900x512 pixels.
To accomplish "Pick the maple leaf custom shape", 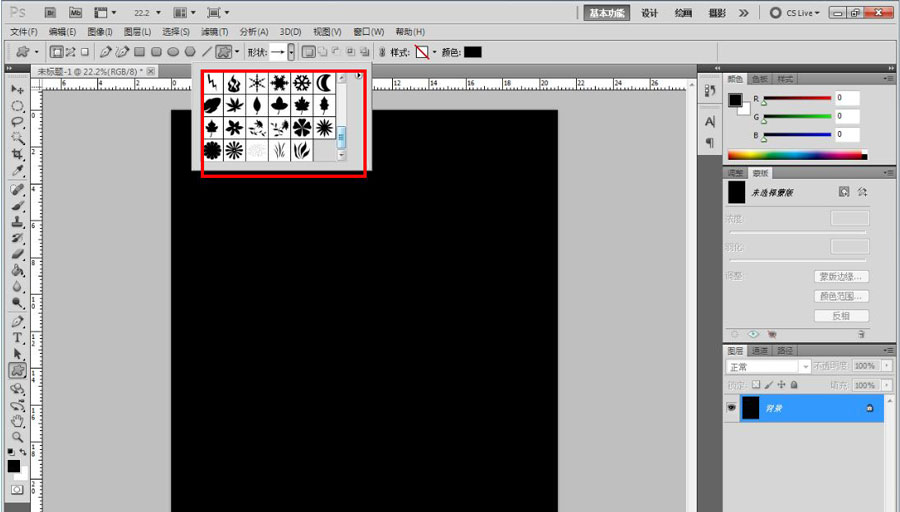I will [x=302, y=105].
